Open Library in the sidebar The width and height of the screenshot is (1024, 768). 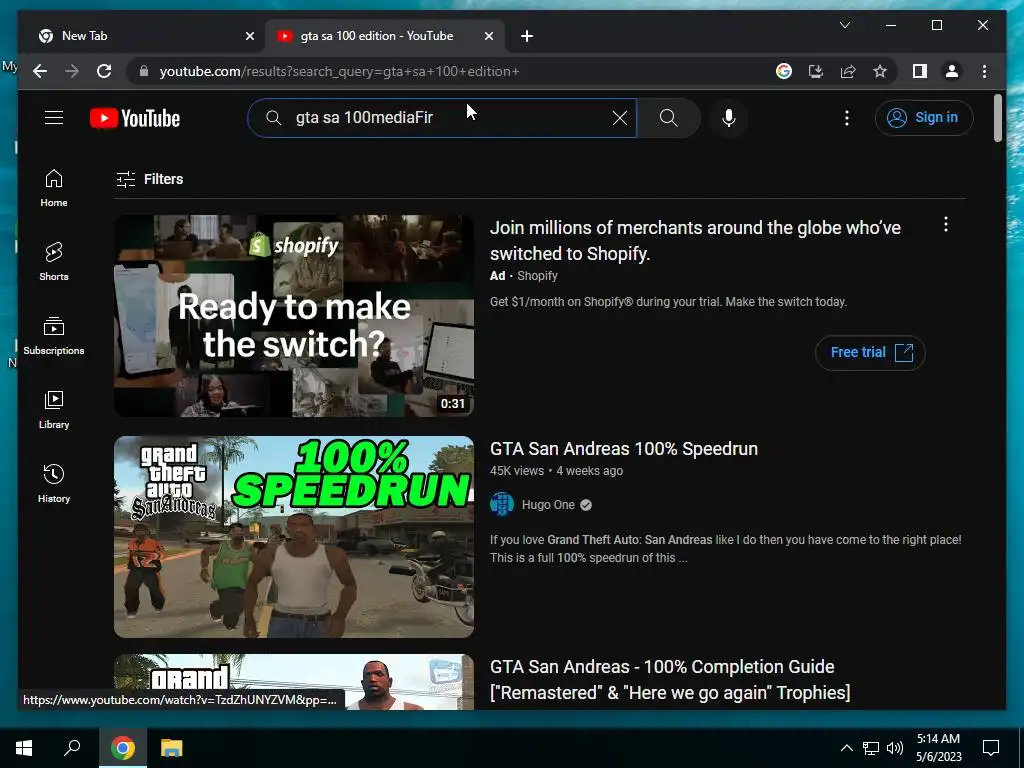[x=54, y=409]
